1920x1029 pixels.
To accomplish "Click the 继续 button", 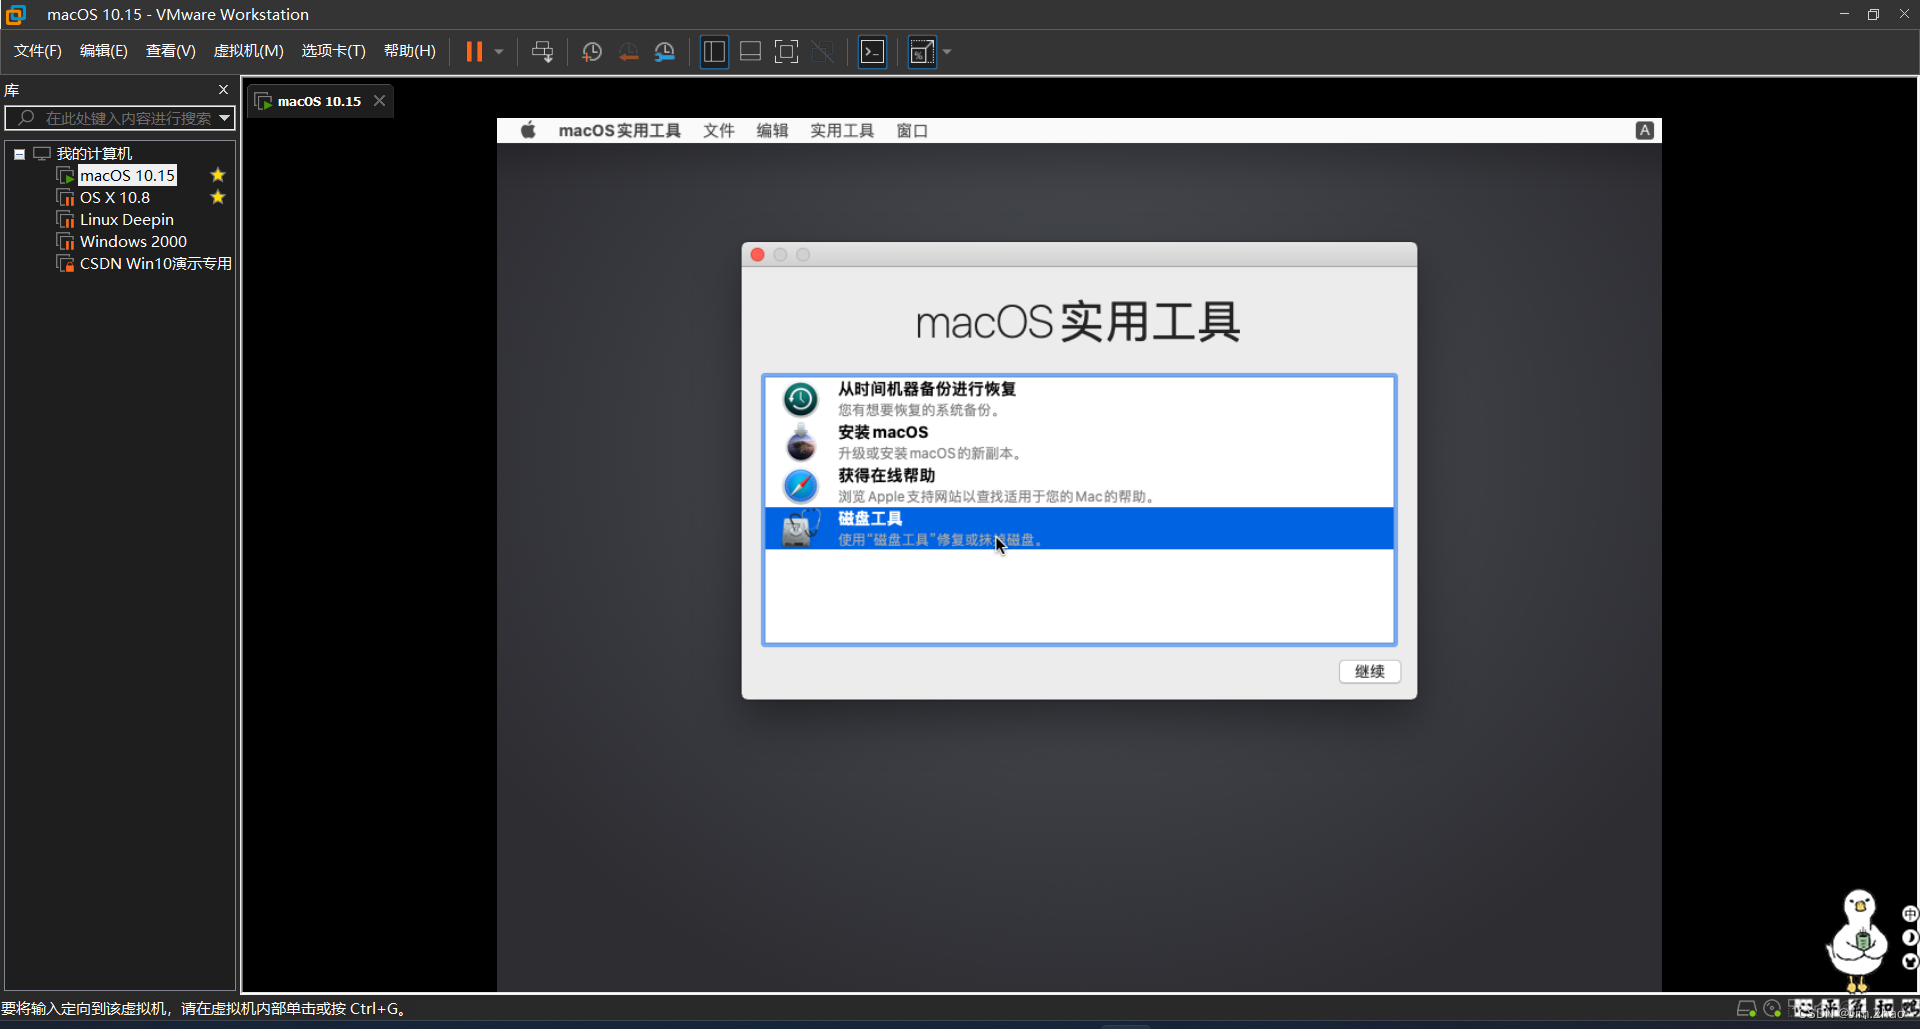I will (x=1369, y=672).
